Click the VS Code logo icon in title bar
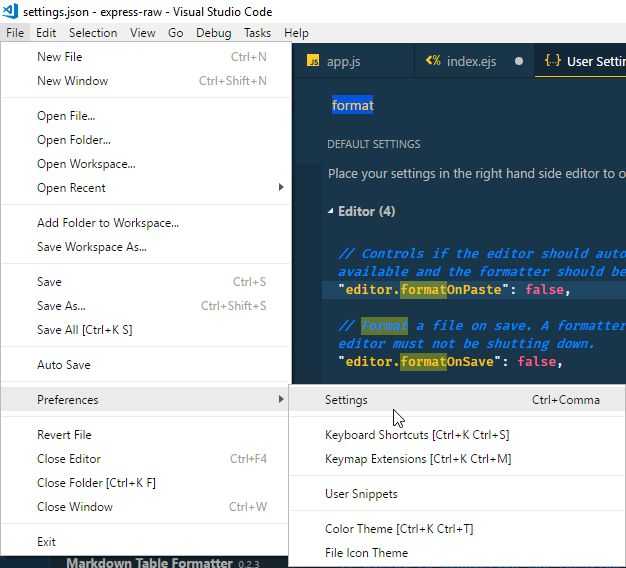 click(11, 11)
